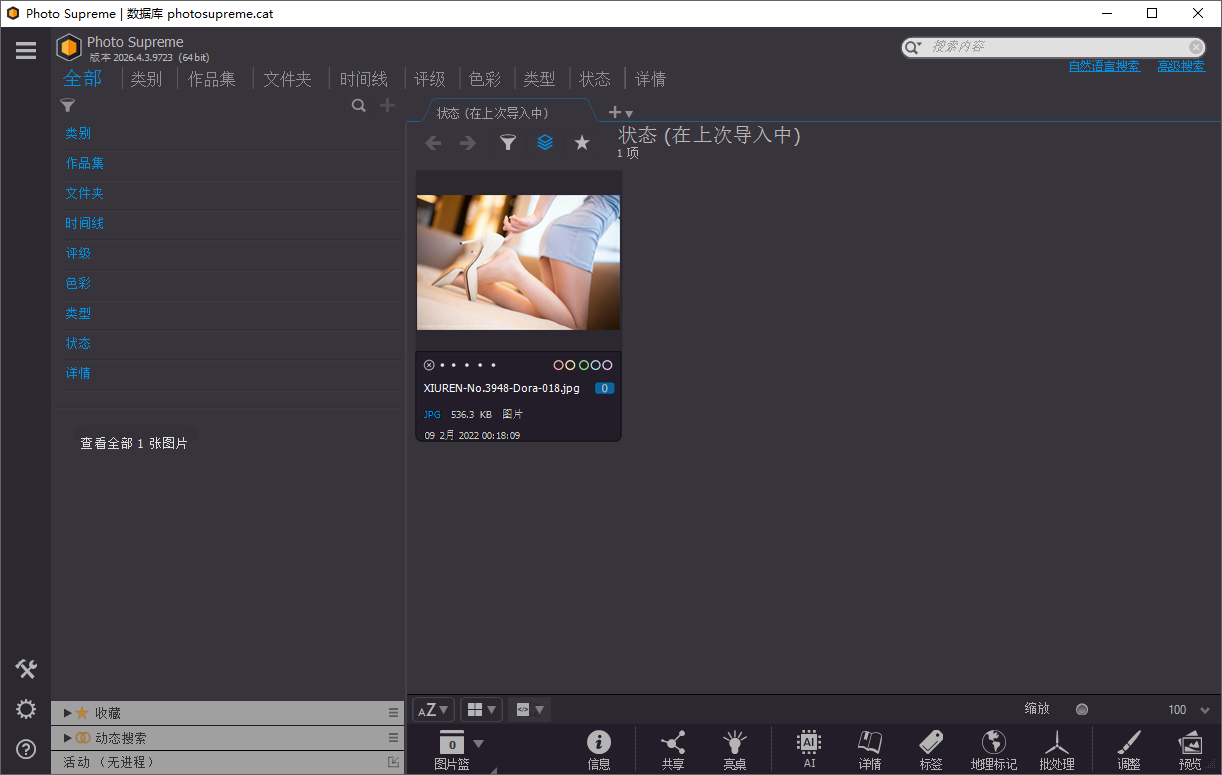The width and height of the screenshot is (1222, 775).
Task: Open the 调整 adjust brush tool
Action: pyautogui.click(x=1128, y=750)
